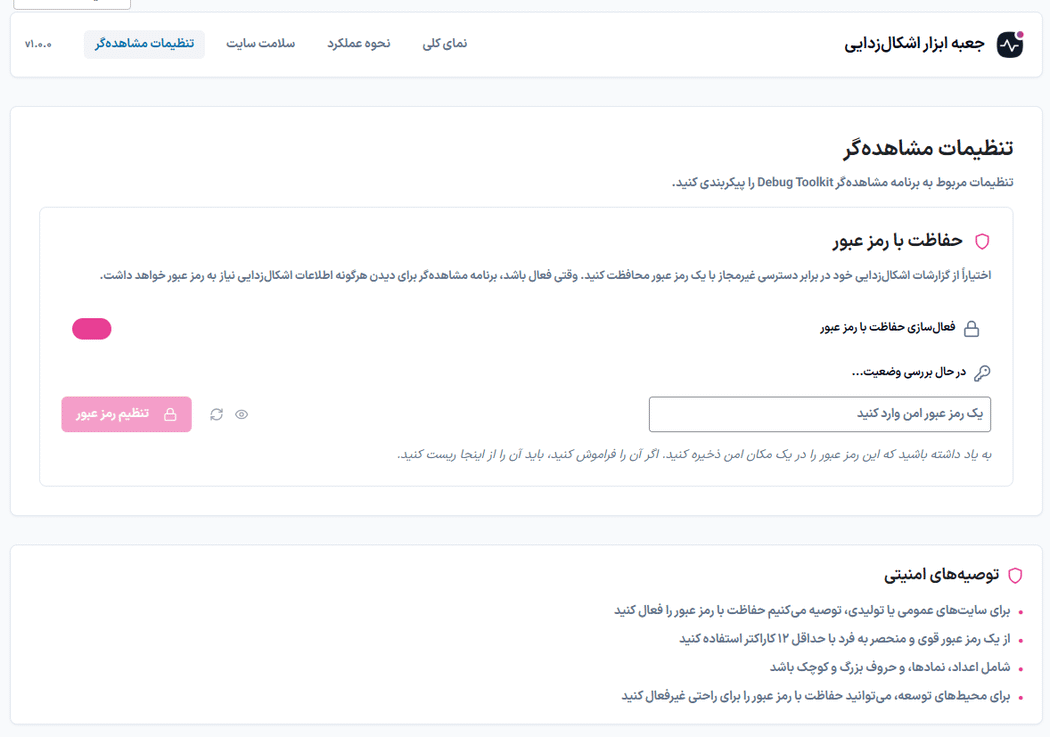Click the توصیه‌های امنیتی section heading
The width and height of the screenshot is (1050, 737).
tap(941, 575)
